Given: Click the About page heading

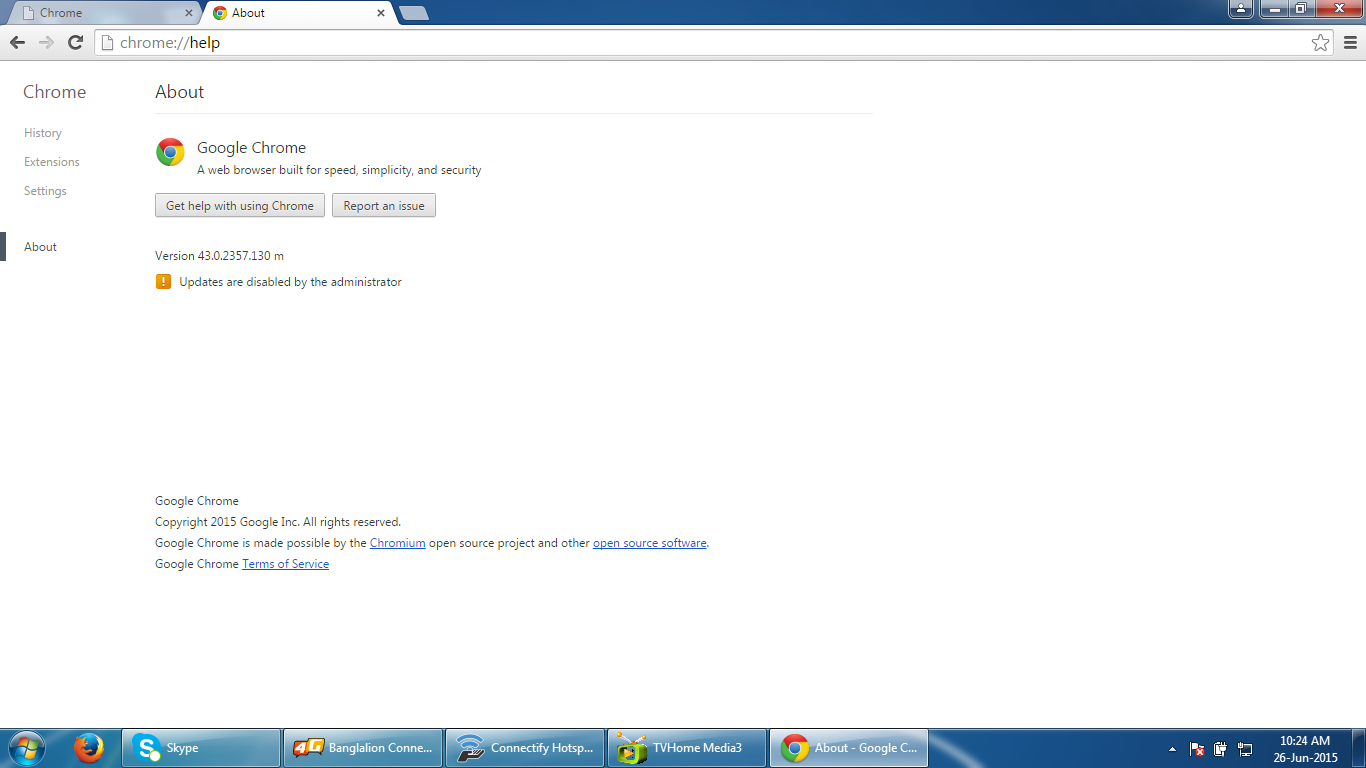Looking at the screenshot, I should pyautogui.click(x=179, y=92).
